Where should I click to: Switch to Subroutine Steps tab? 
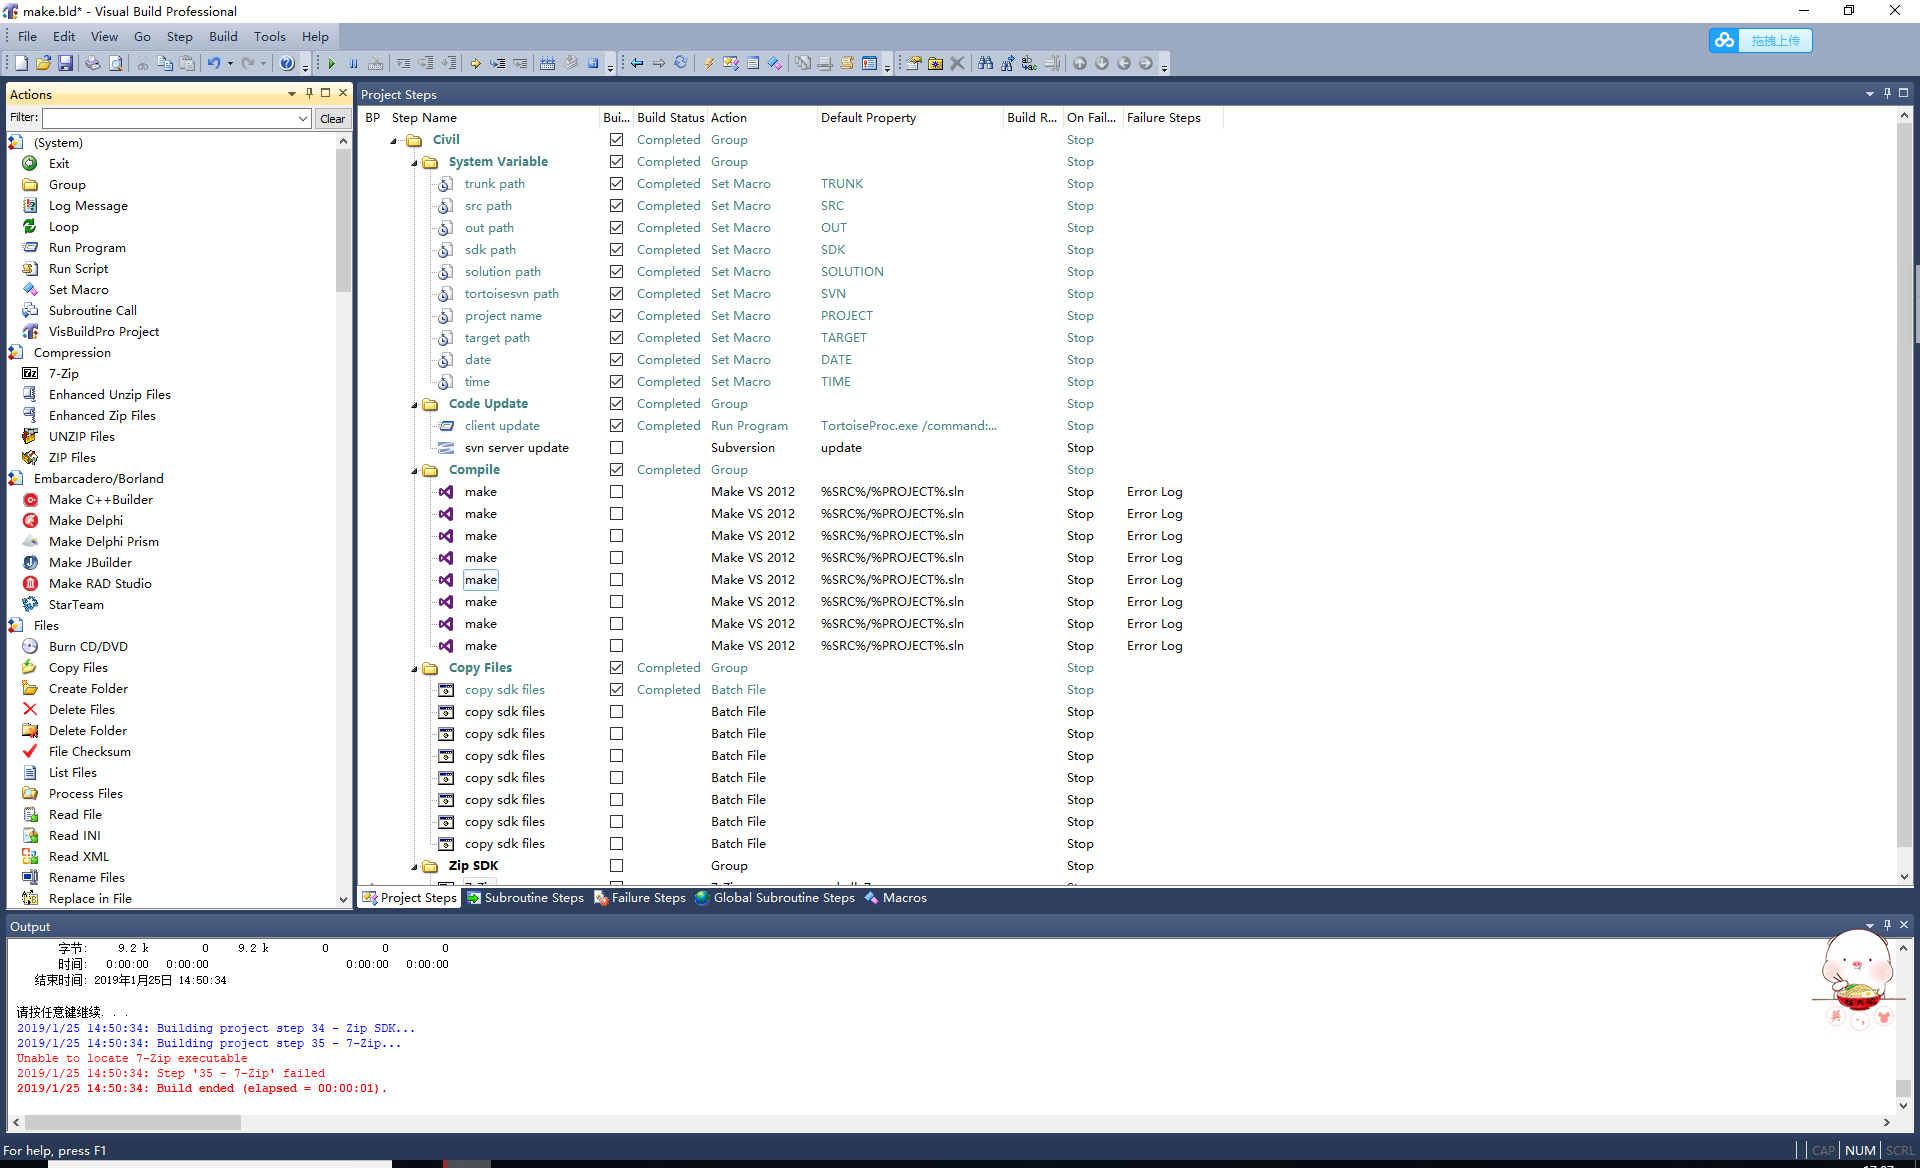(526, 898)
